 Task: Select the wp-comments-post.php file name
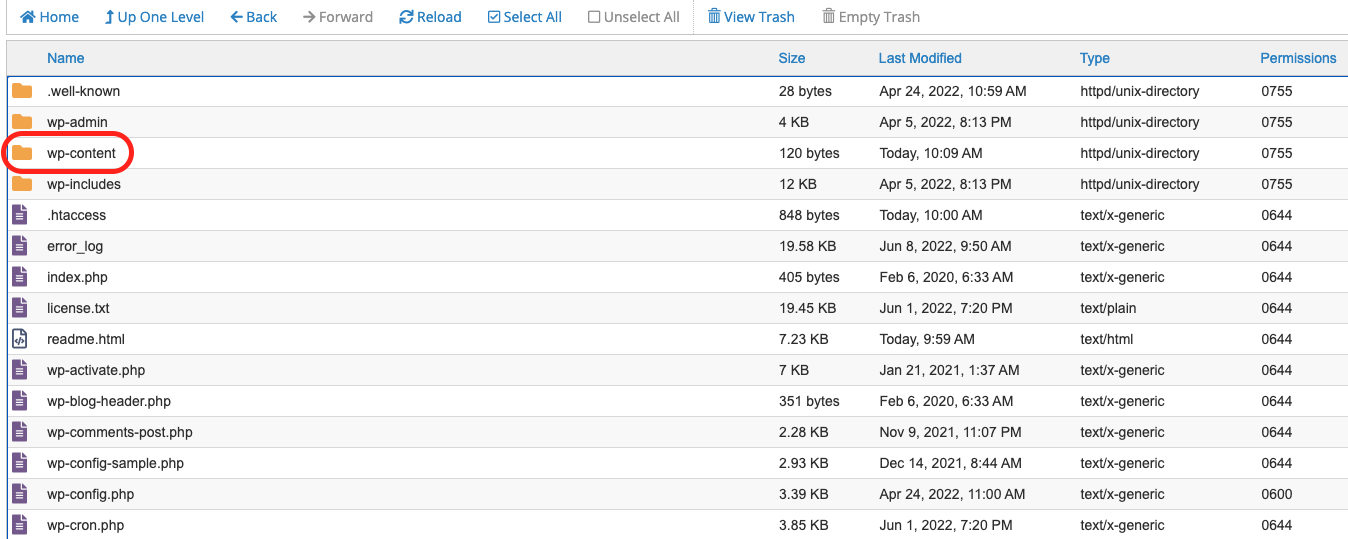click(x=120, y=432)
